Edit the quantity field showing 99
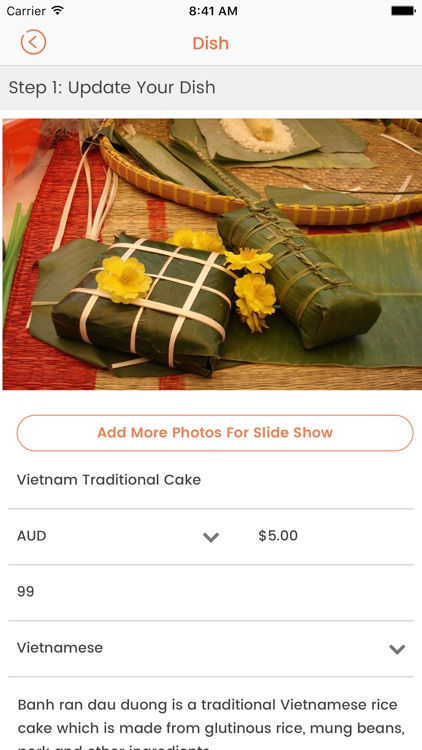 (x=211, y=592)
